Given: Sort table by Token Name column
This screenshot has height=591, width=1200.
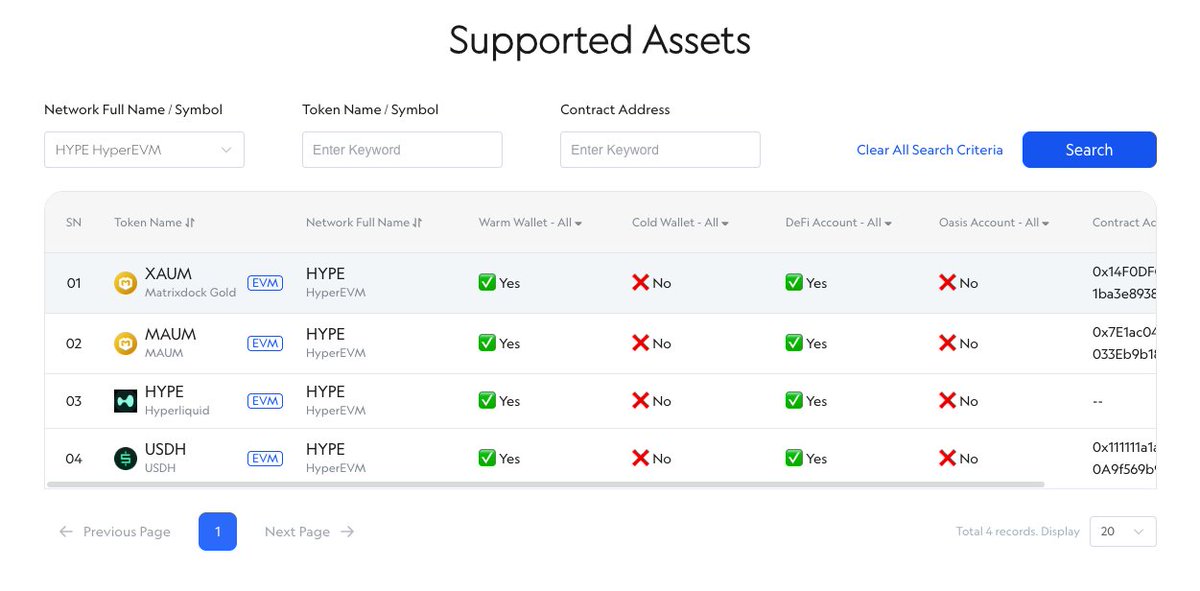Looking at the screenshot, I should (x=154, y=223).
